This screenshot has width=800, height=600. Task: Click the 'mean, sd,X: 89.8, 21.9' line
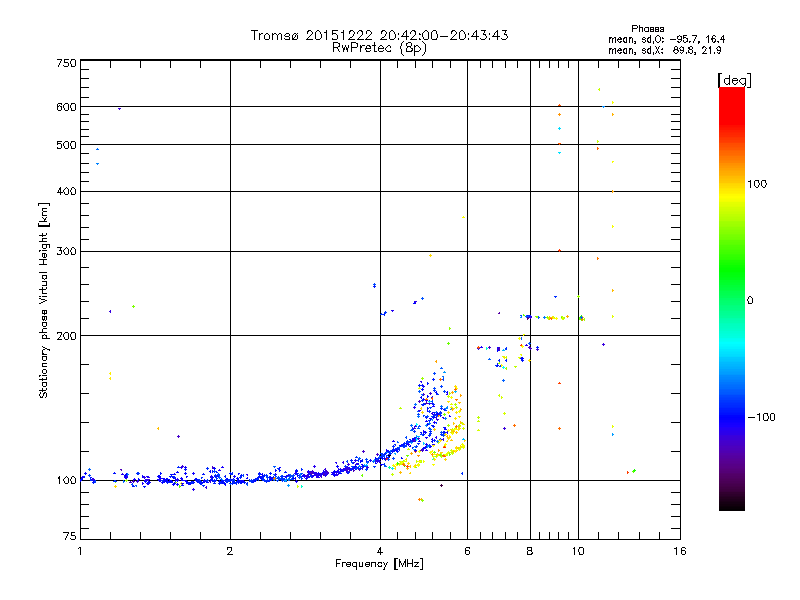pyautogui.click(x=665, y=50)
